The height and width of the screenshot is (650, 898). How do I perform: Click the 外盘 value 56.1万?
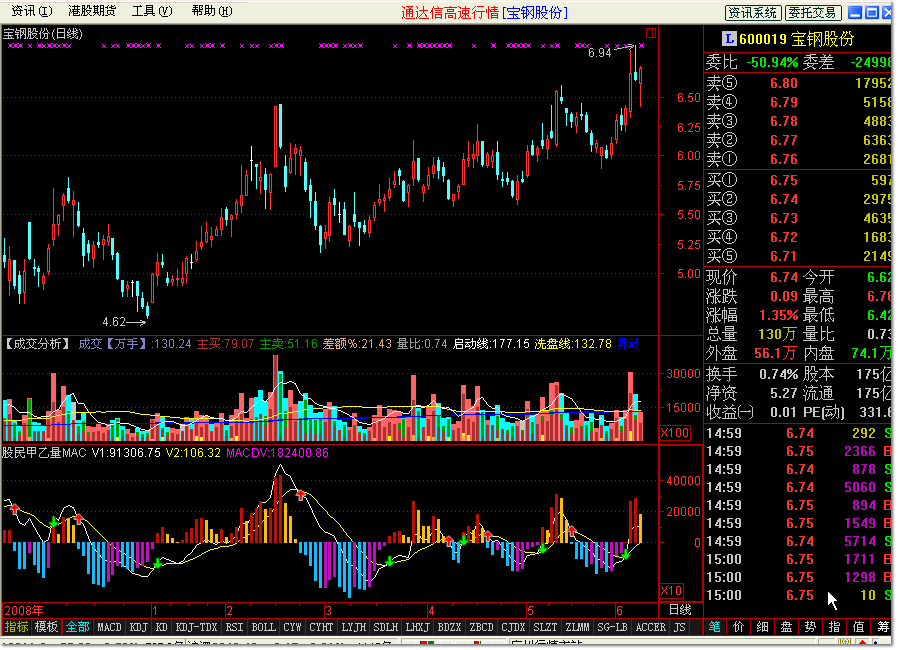775,353
